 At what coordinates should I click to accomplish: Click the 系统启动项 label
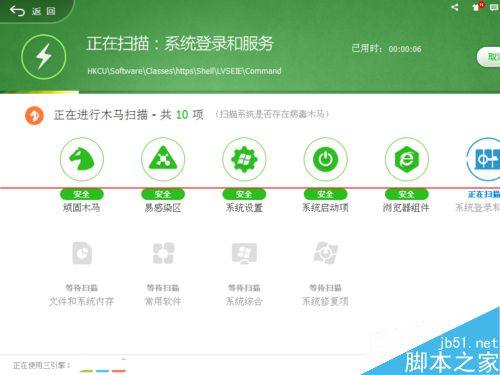(325, 208)
